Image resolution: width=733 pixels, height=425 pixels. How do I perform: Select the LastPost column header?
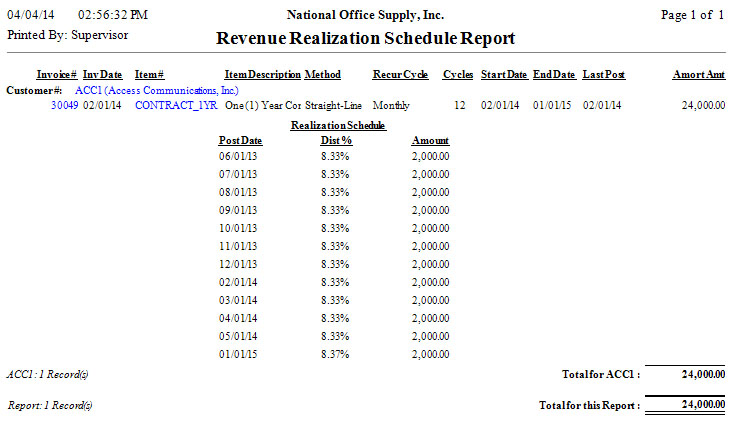tap(604, 75)
